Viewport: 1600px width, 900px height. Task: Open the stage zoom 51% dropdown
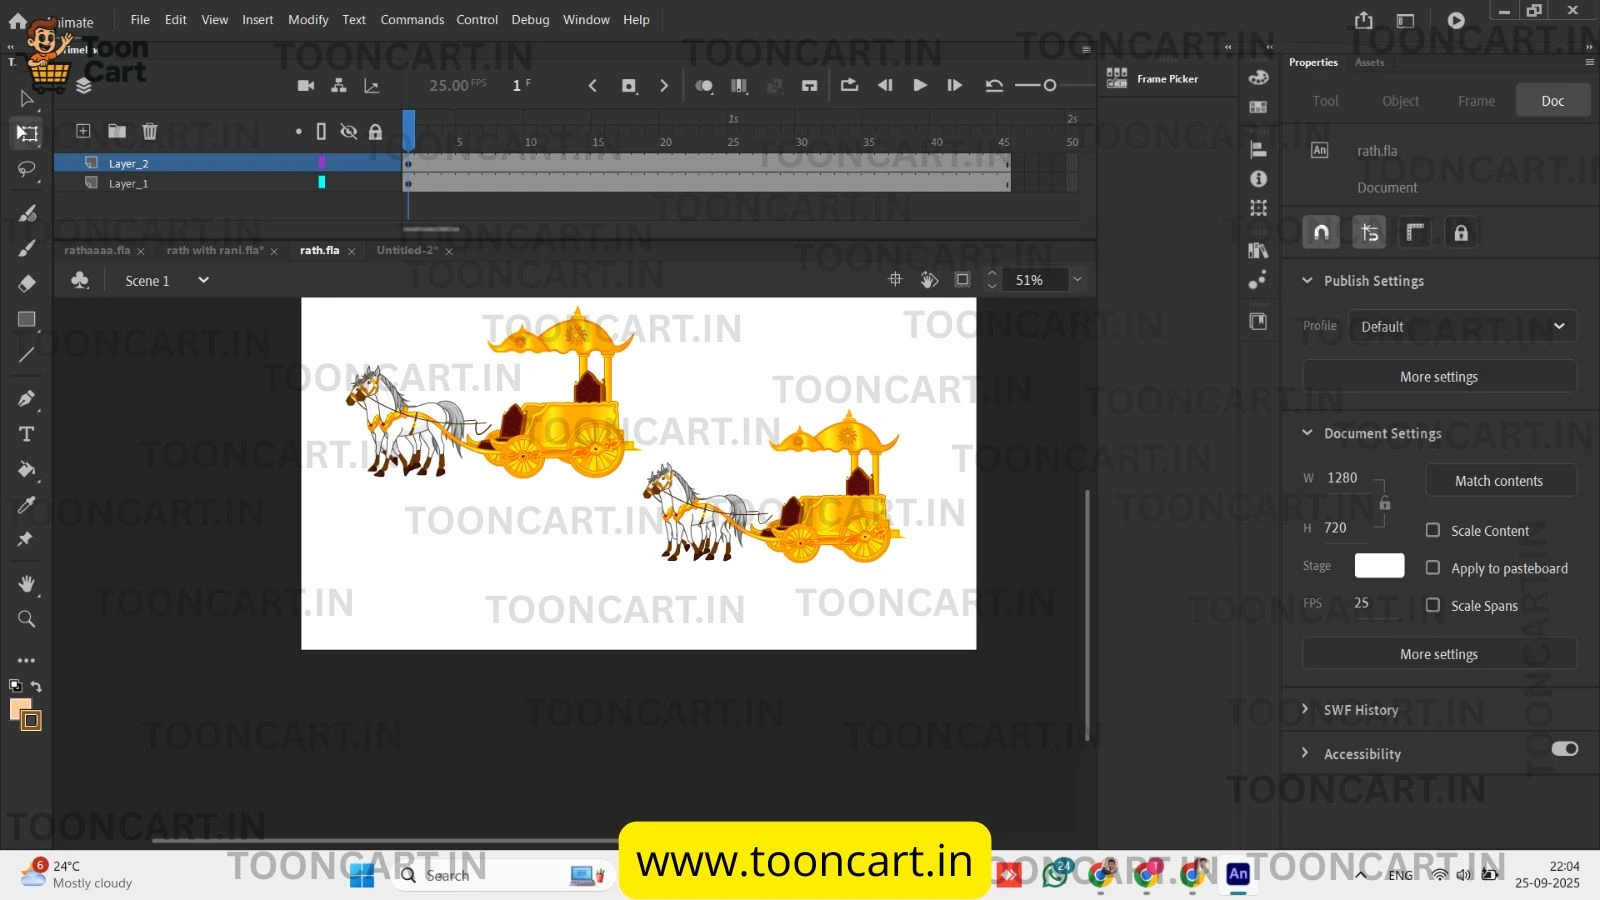(1077, 280)
